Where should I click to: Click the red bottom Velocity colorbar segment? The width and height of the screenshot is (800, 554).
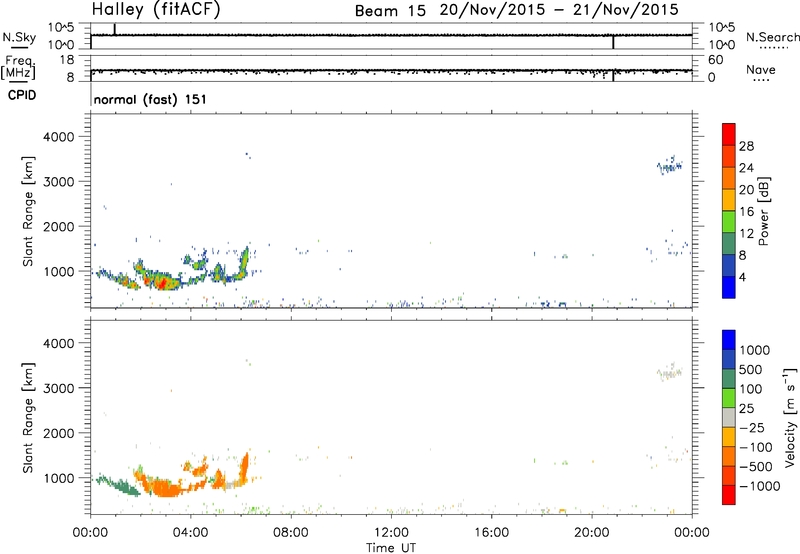coord(729,495)
